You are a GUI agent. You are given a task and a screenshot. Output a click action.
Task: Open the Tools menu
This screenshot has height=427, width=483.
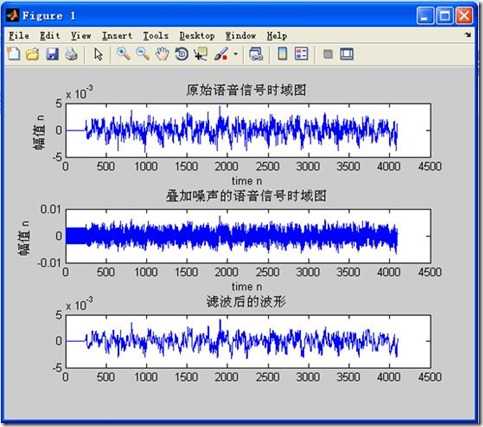tap(156, 36)
